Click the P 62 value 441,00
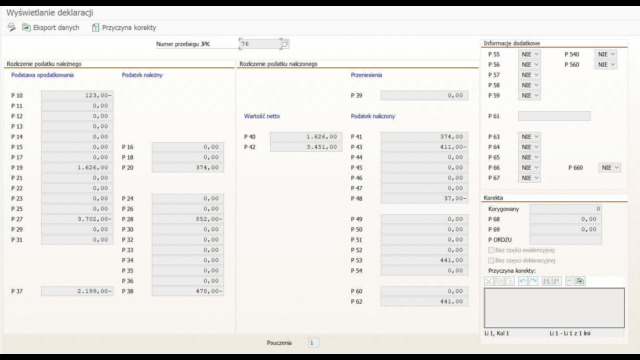This screenshot has width=640, height=360. pos(424,301)
